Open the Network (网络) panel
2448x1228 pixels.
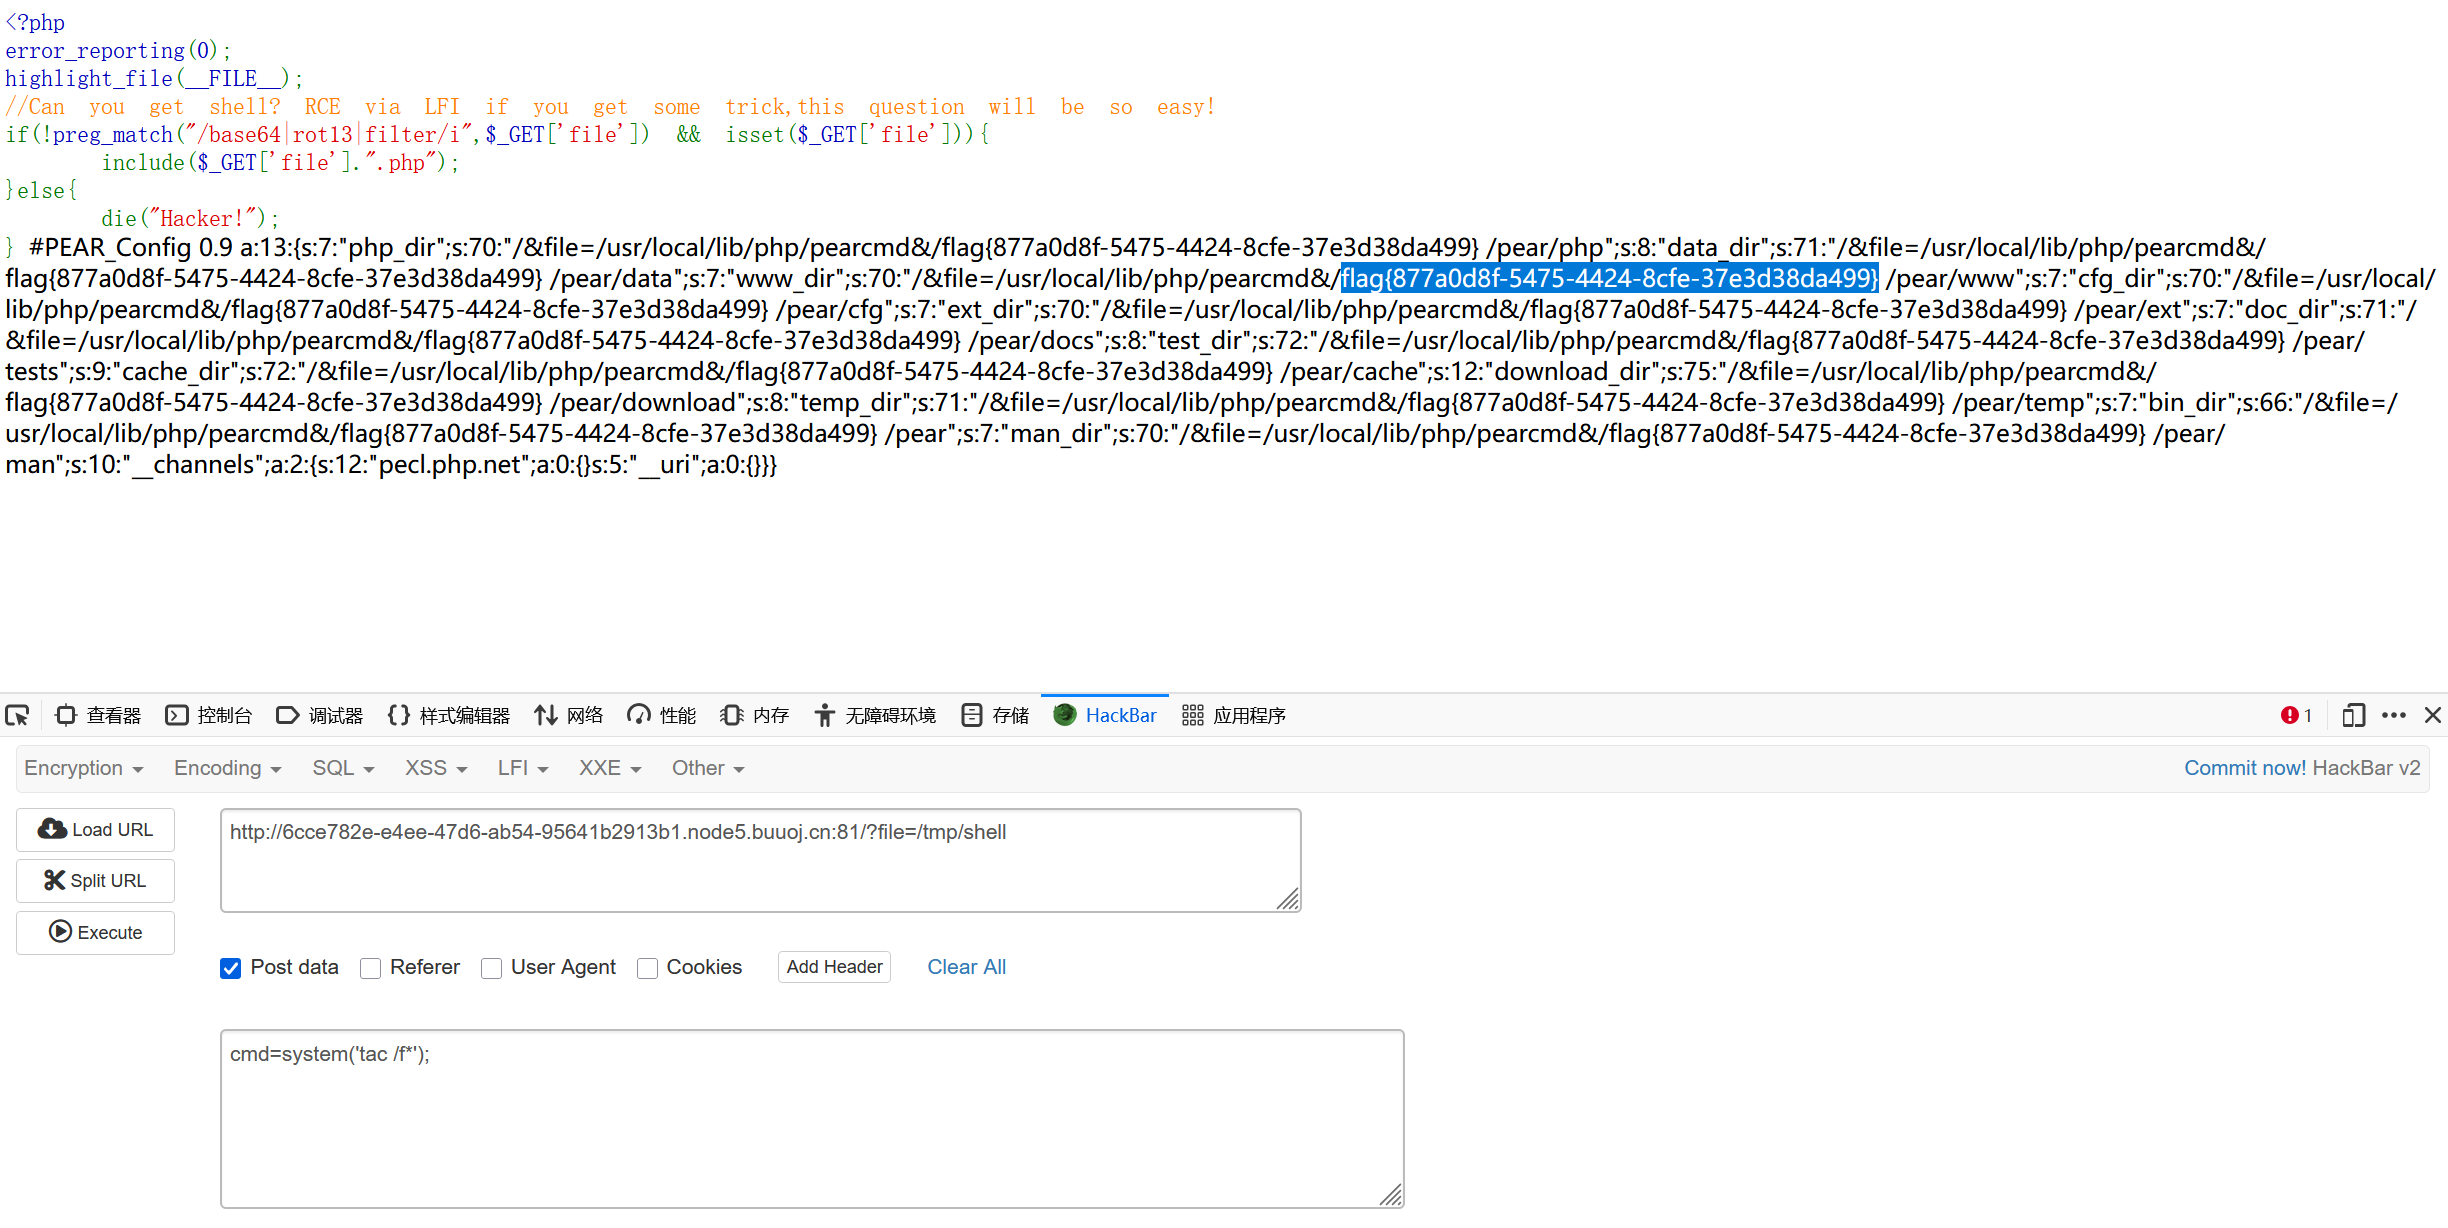click(x=569, y=715)
